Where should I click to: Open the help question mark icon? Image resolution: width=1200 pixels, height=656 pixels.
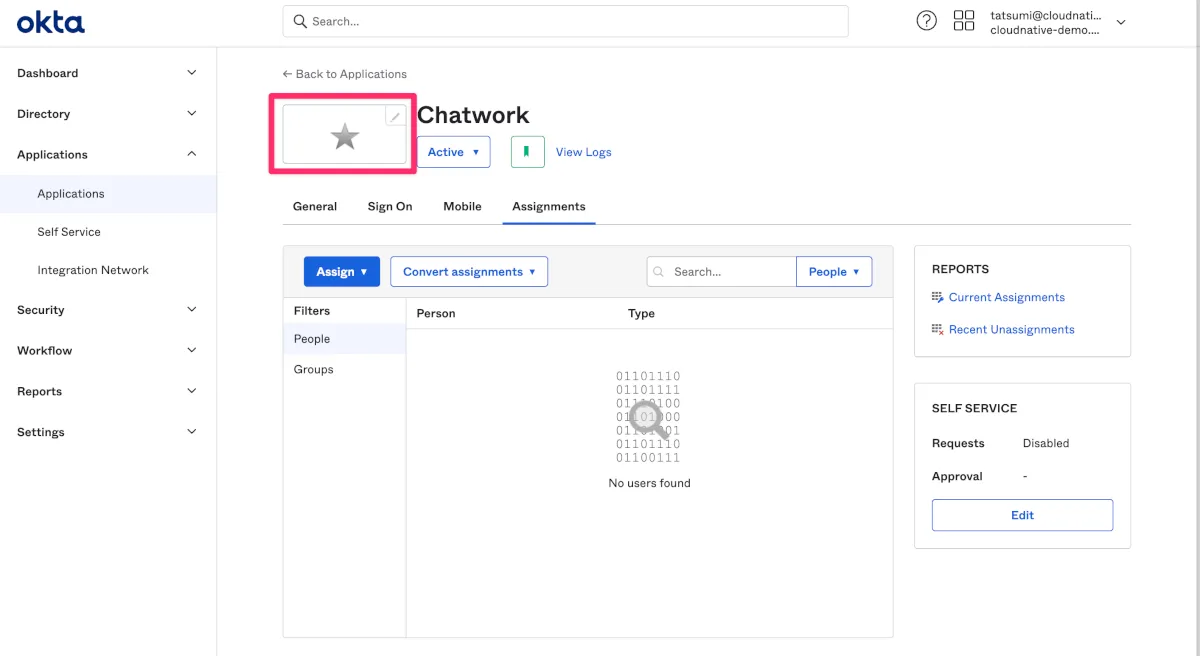[x=927, y=21]
